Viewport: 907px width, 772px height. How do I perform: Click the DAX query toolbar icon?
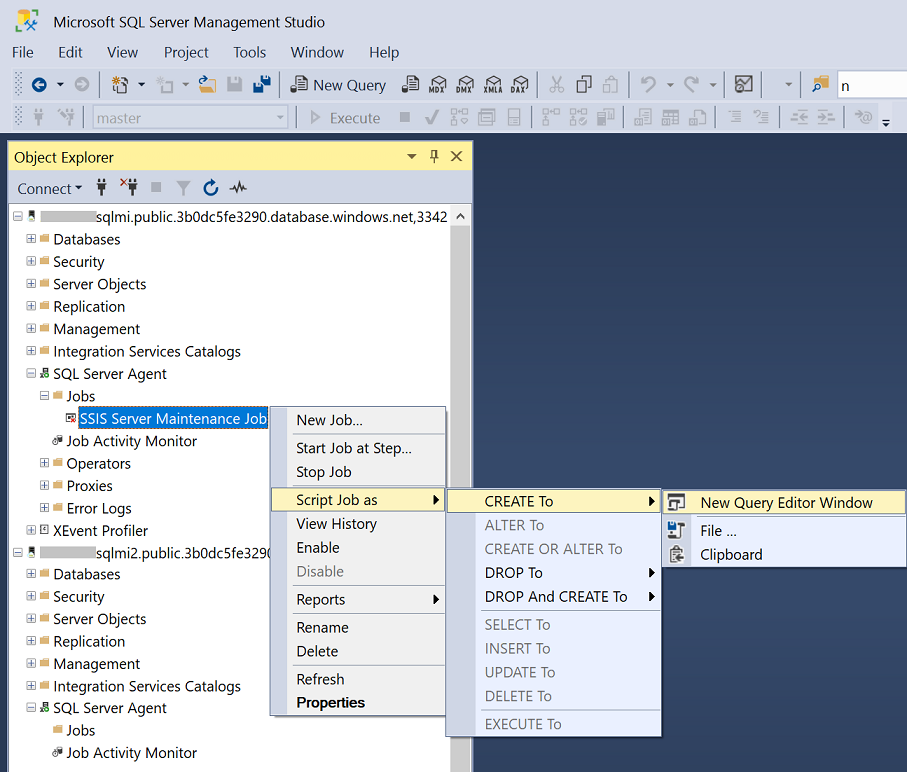coord(519,85)
